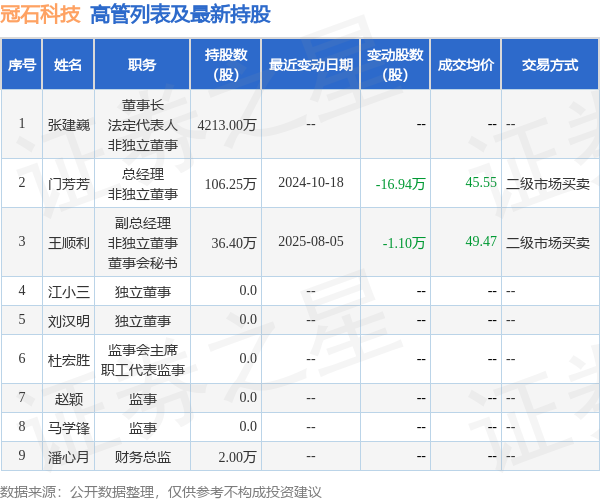Viewport: 600px width, 501px height.
Task: Select the name 潘心月
Action: (x=69, y=457)
